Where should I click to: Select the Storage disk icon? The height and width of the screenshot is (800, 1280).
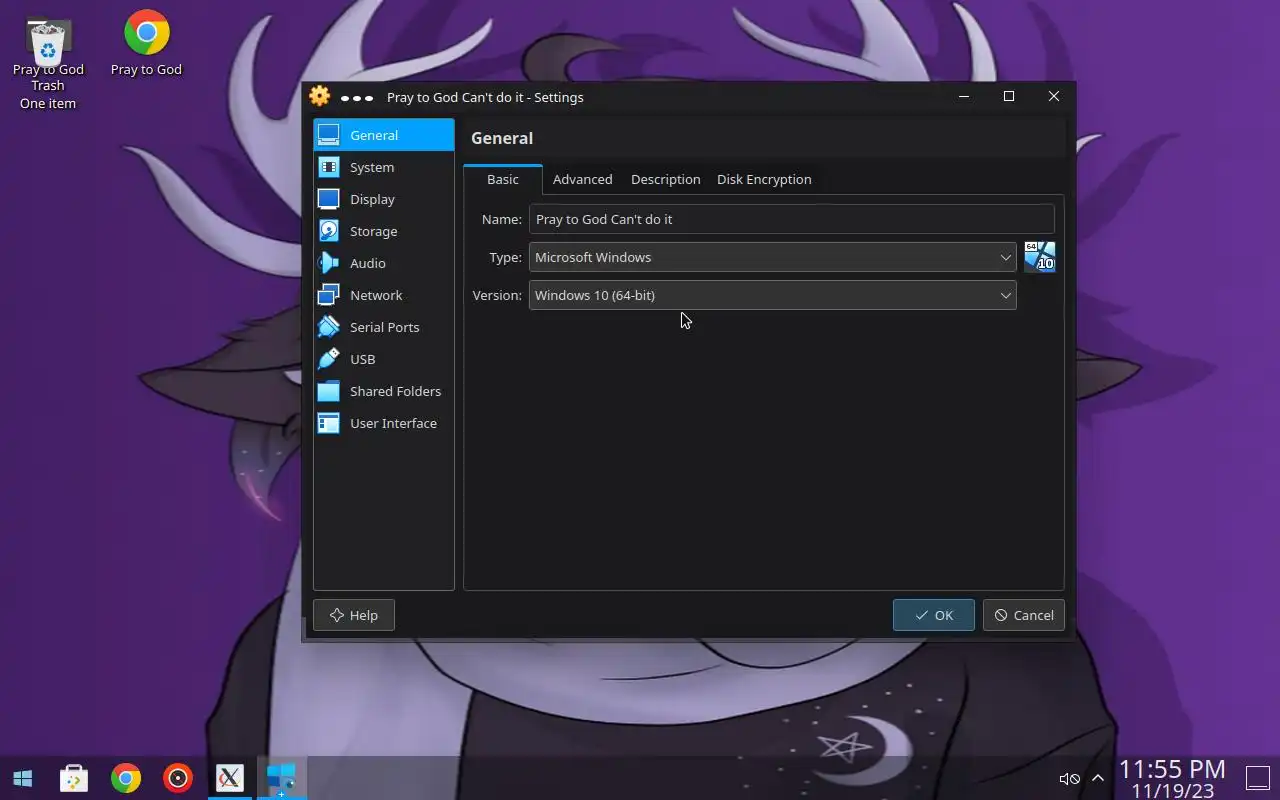329,231
